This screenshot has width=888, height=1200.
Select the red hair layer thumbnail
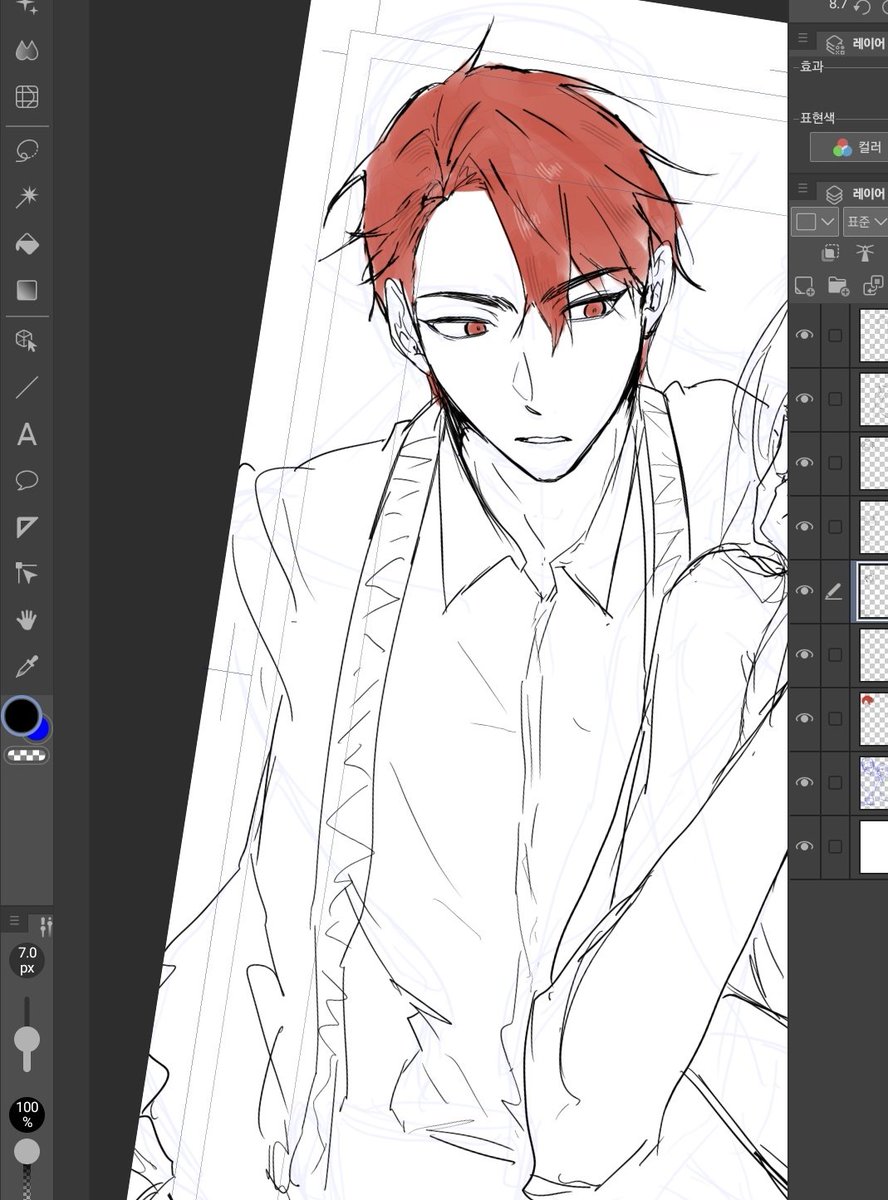coord(874,718)
